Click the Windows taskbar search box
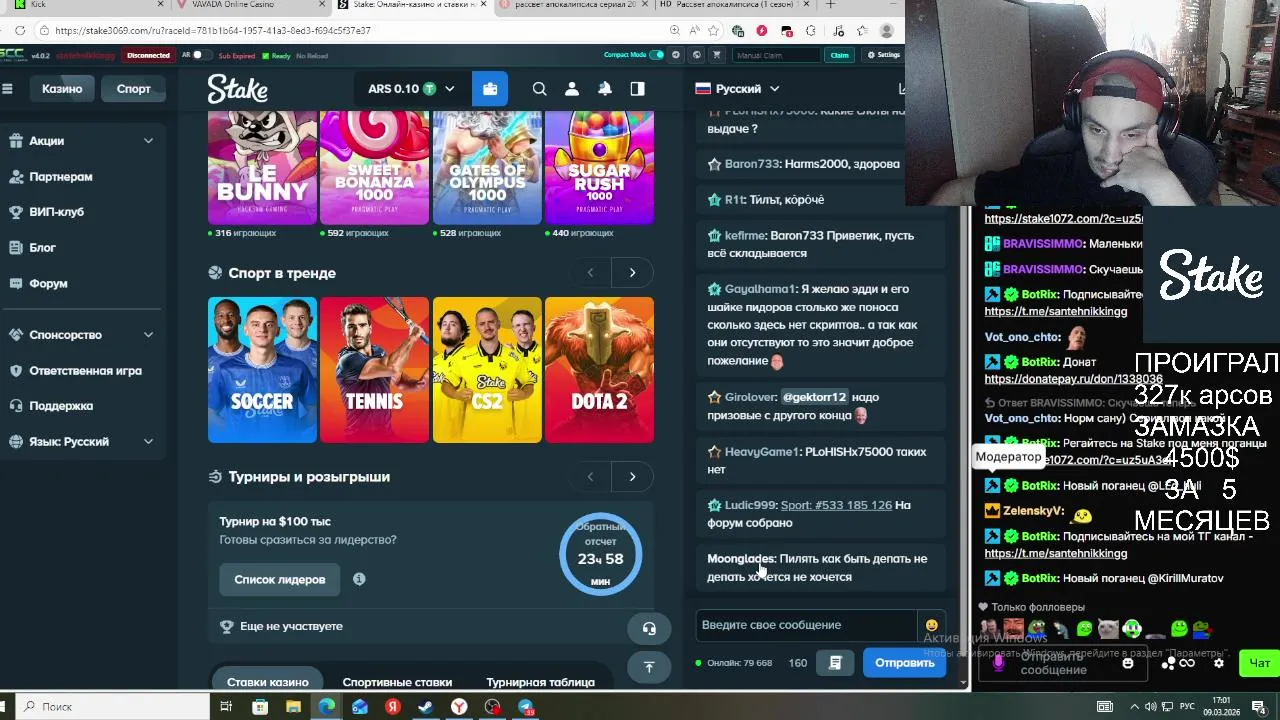Screen dimensions: 1280x720 110,707
